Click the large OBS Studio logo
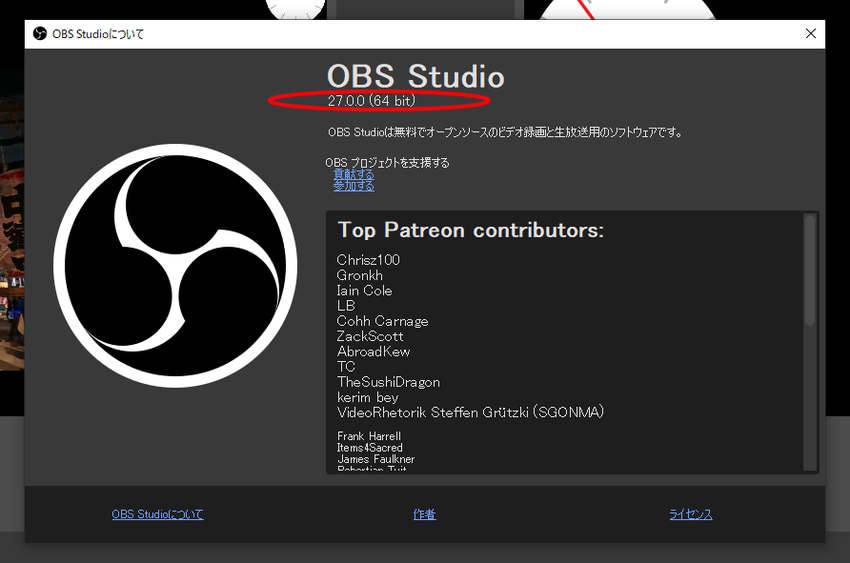 (175, 266)
